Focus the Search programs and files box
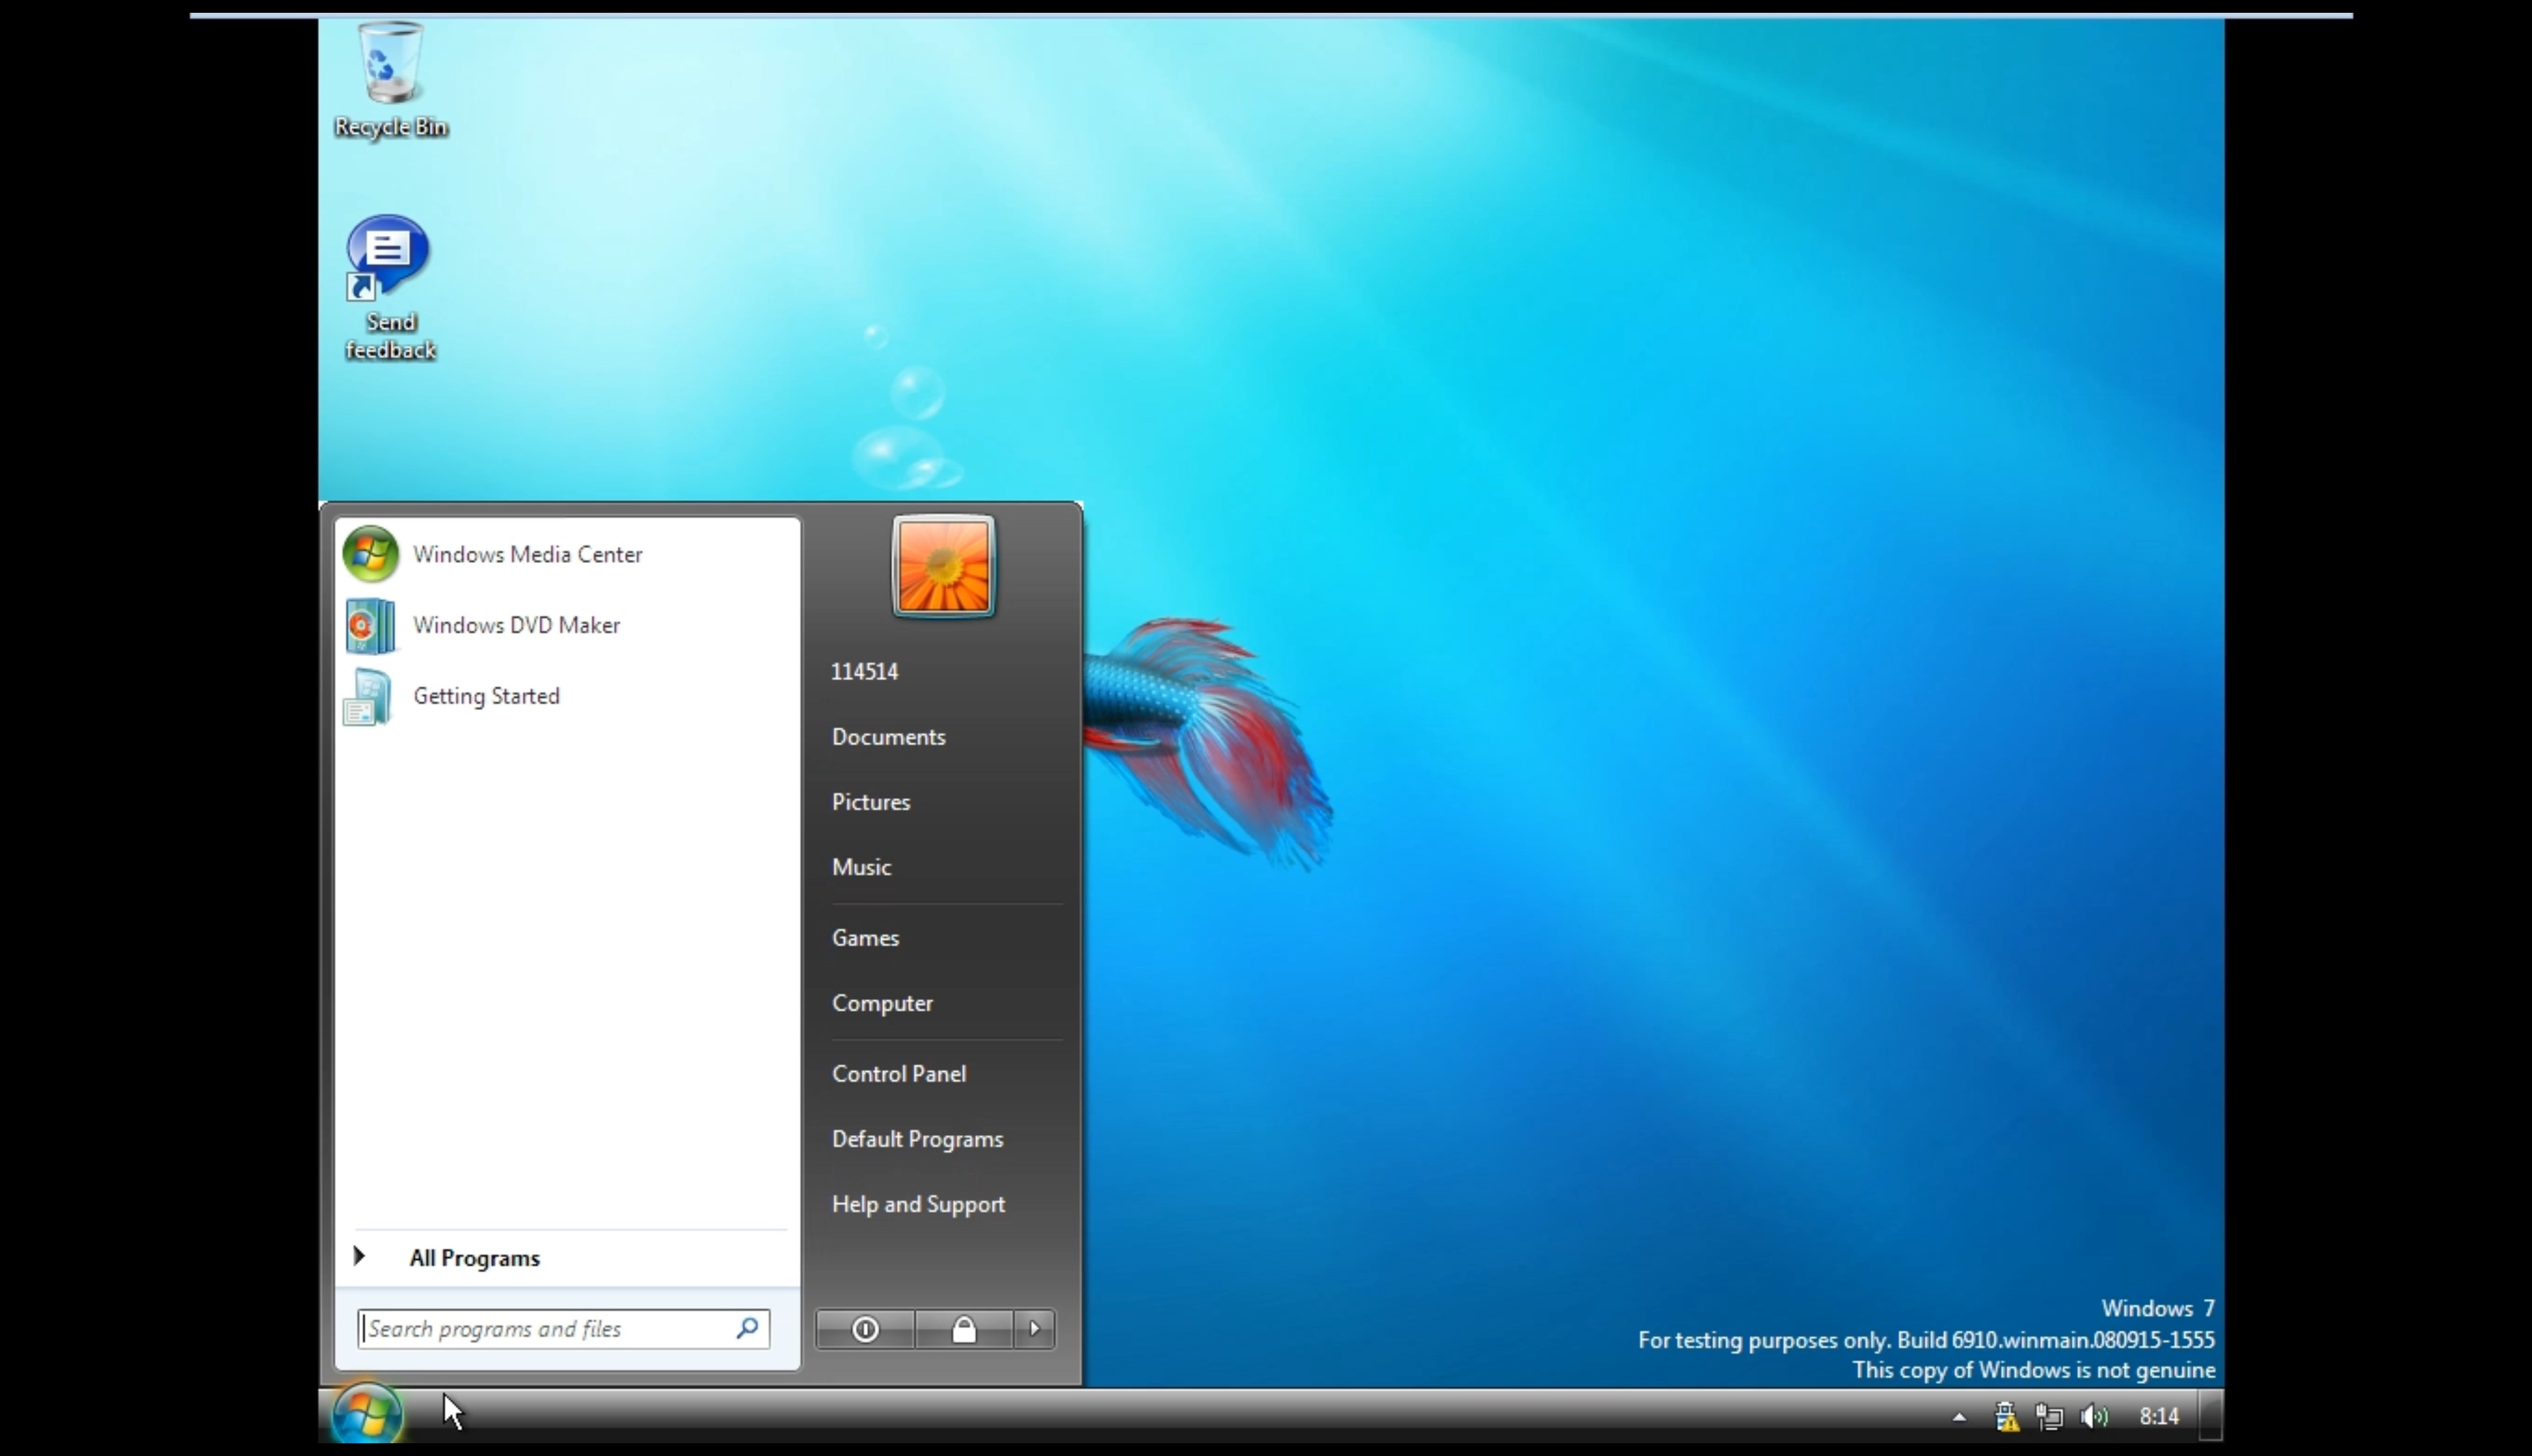The width and height of the screenshot is (2532, 1456). point(563,1329)
